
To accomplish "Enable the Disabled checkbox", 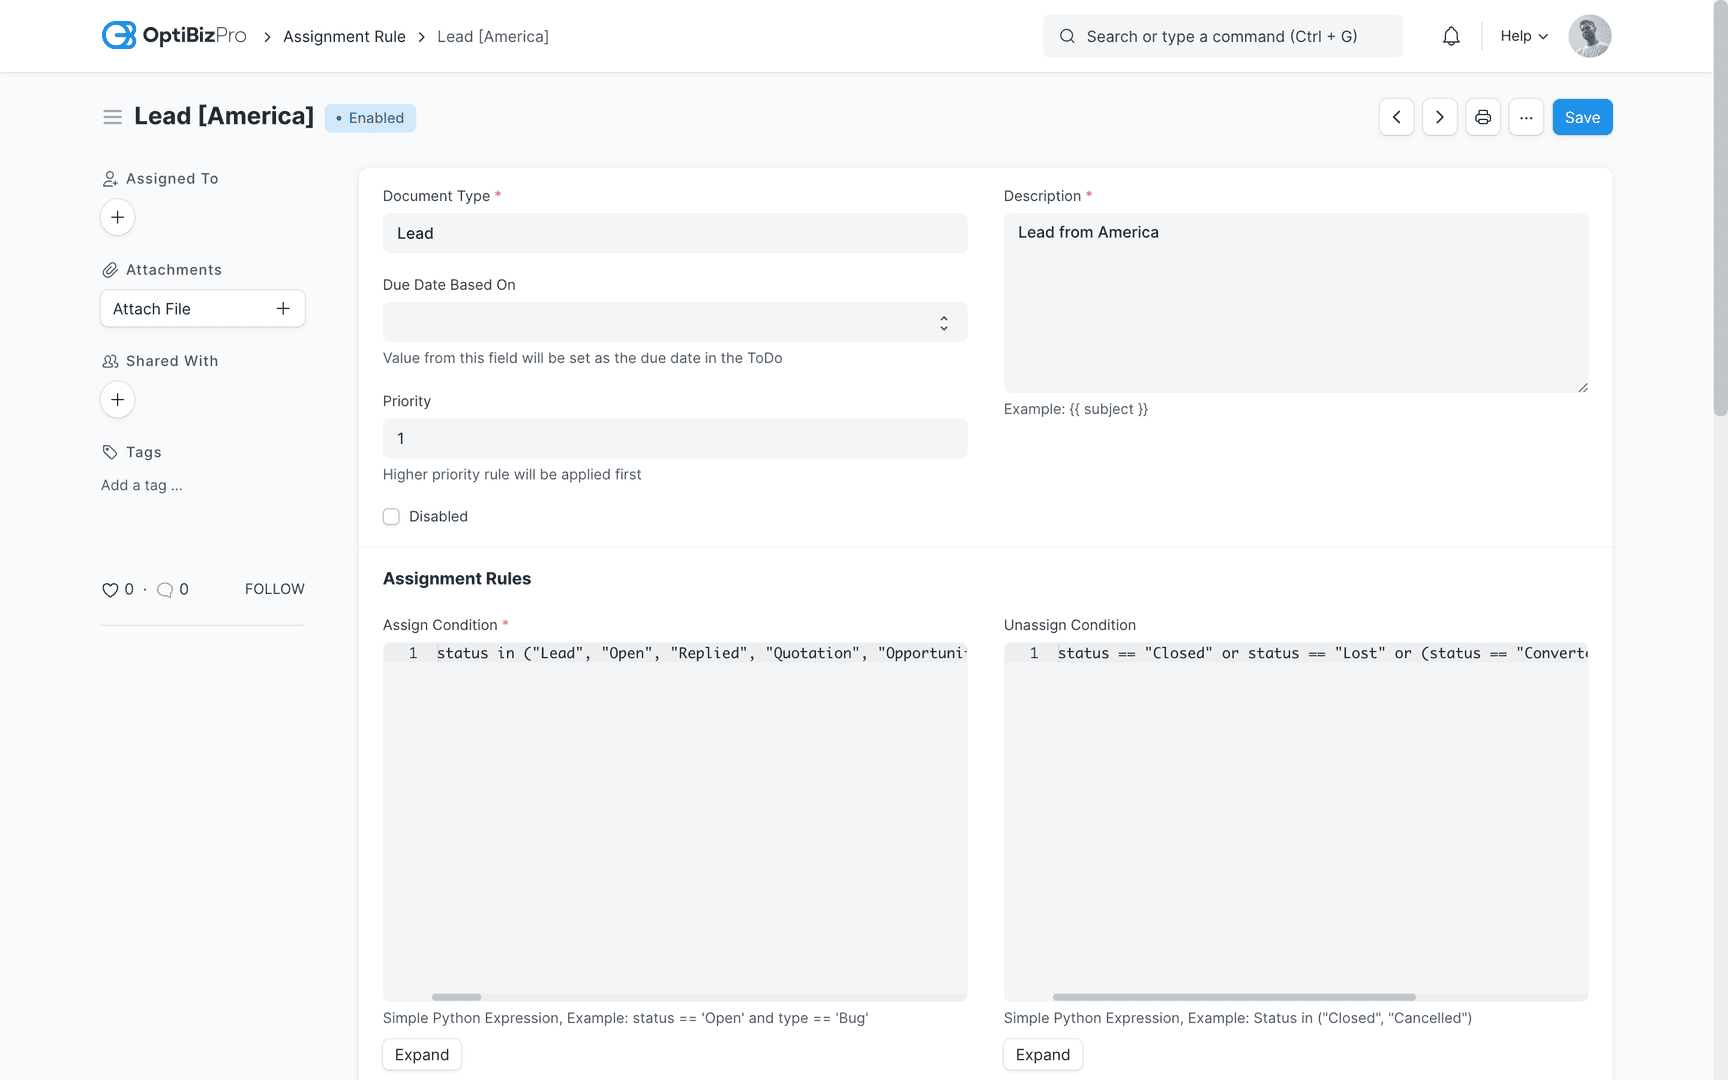I will click(x=391, y=516).
